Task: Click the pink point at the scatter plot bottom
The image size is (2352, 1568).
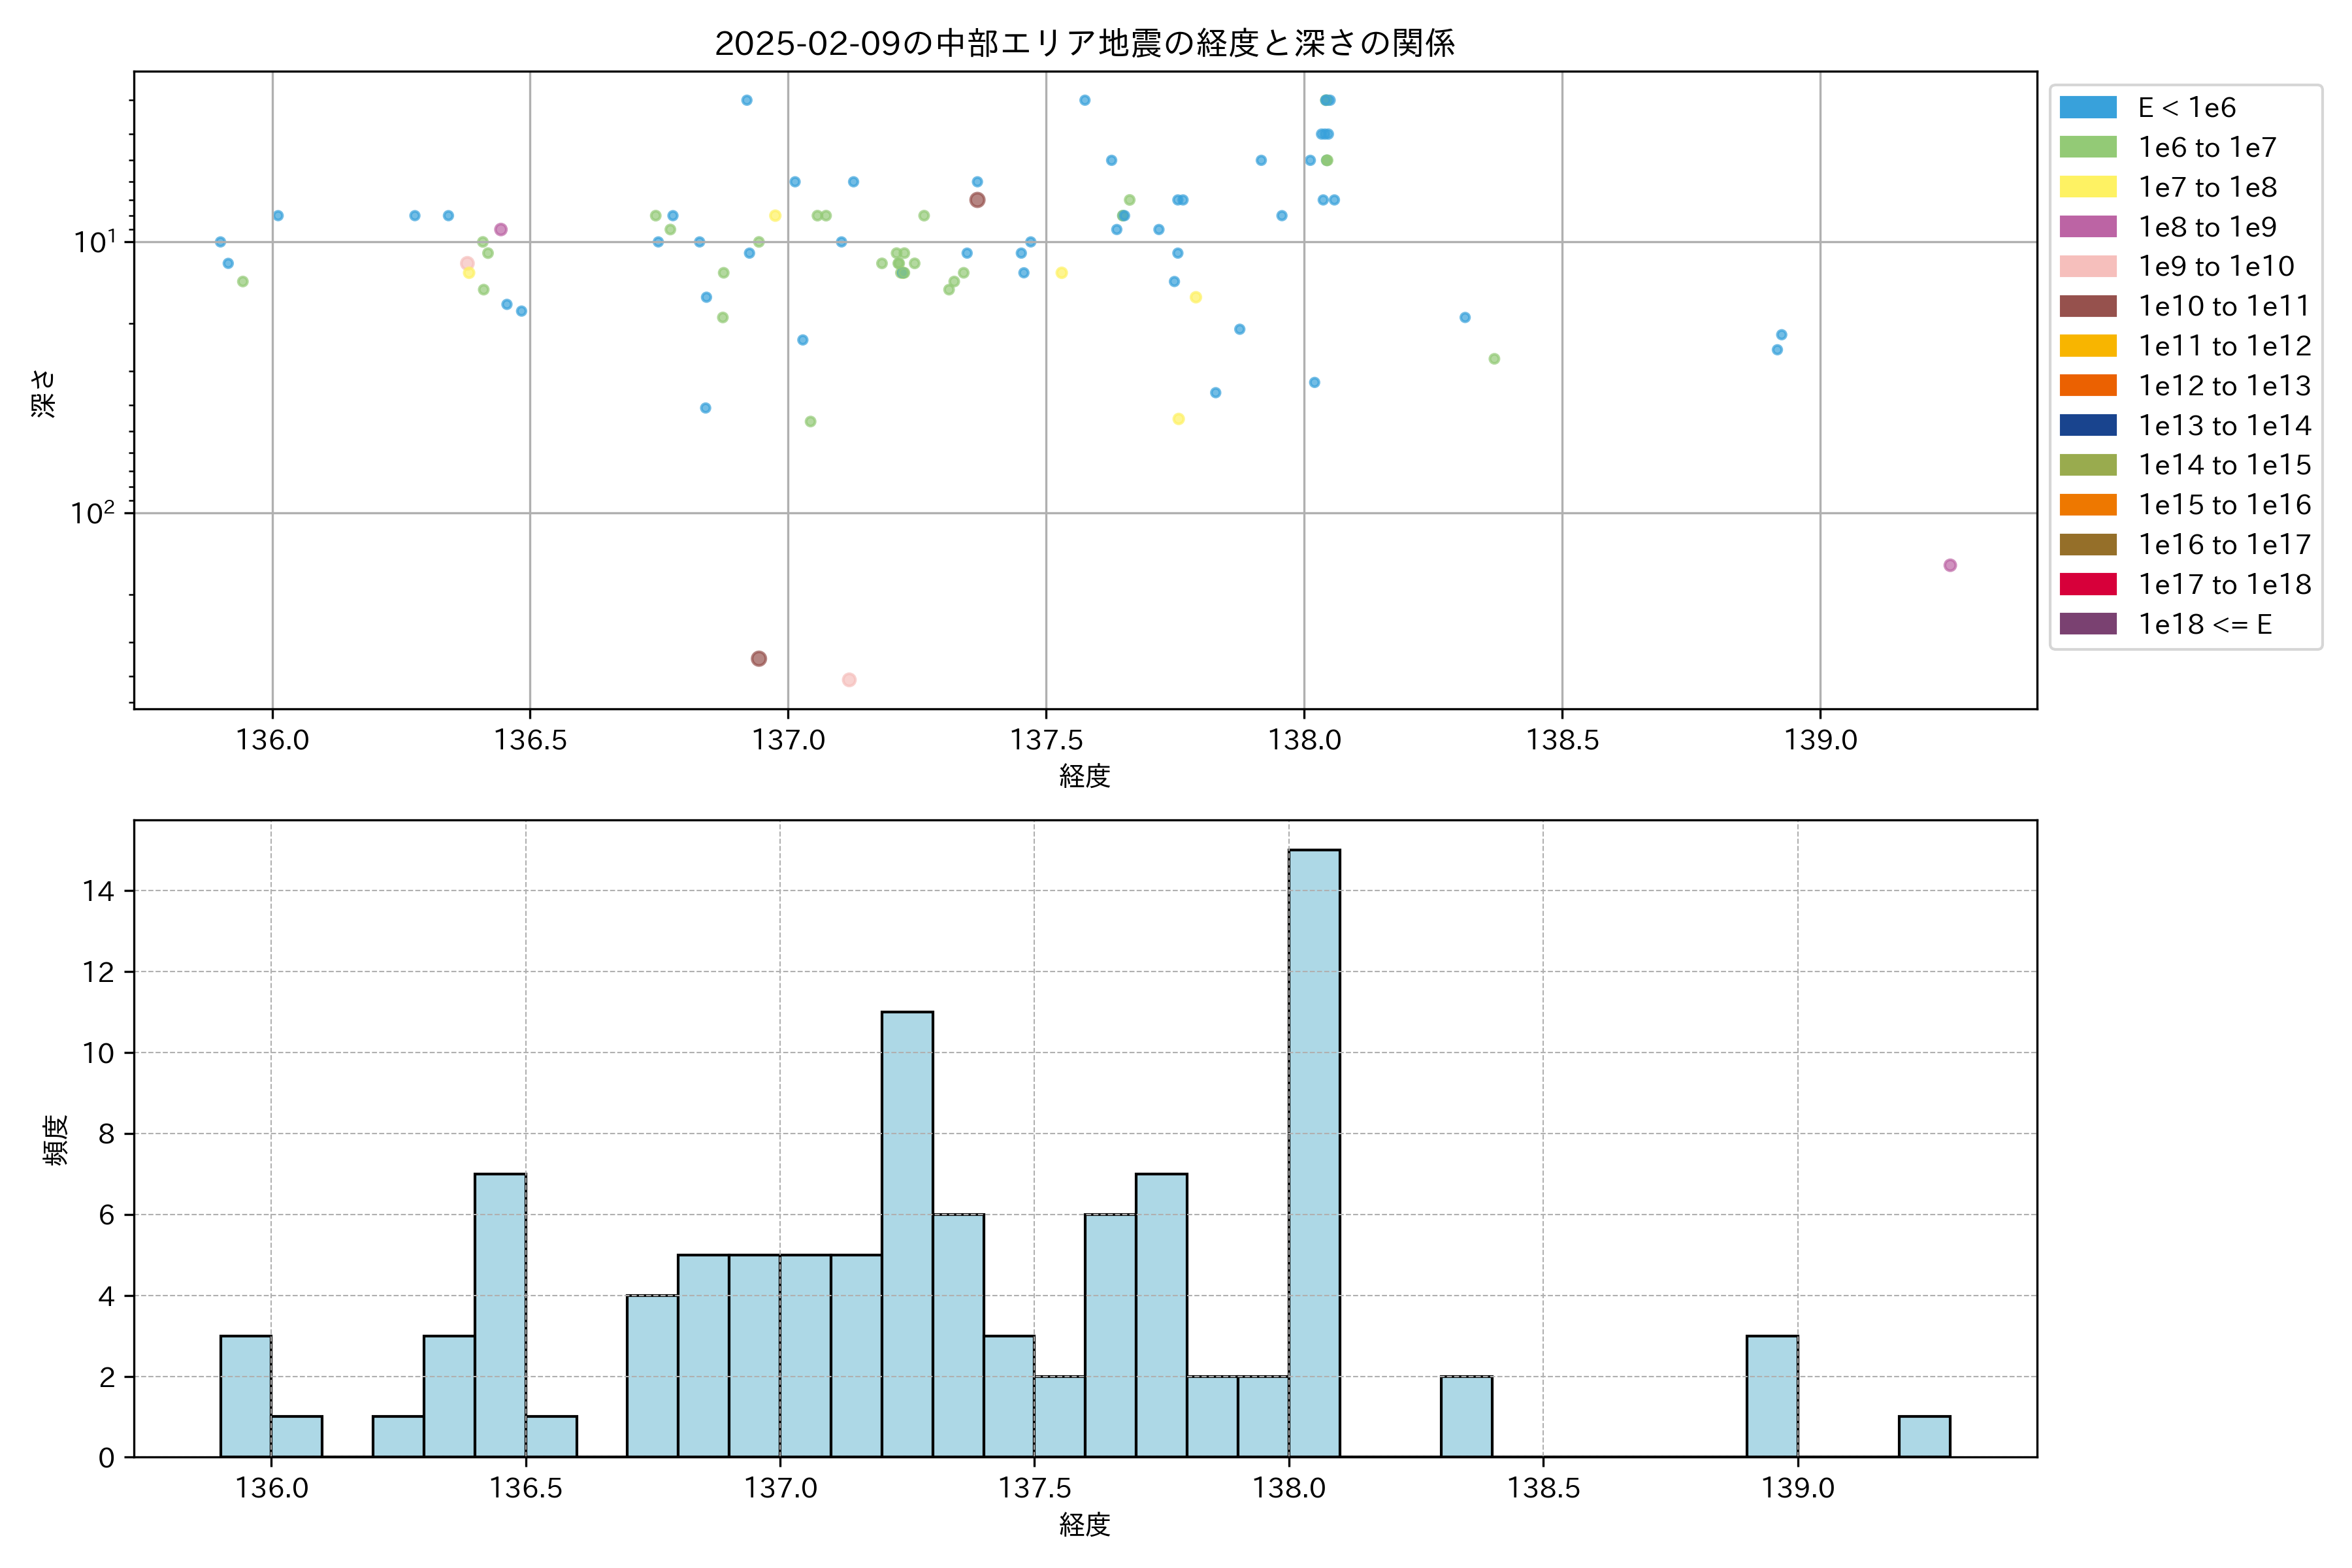Action: pyautogui.click(x=849, y=680)
